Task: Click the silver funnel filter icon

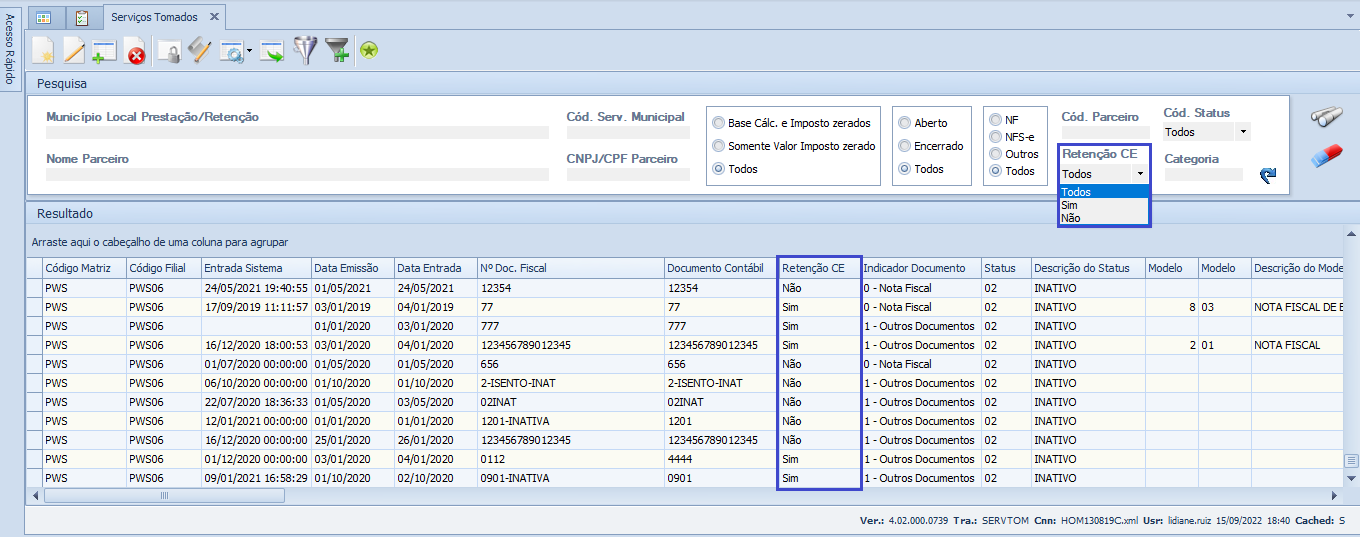Action: pos(304,50)
